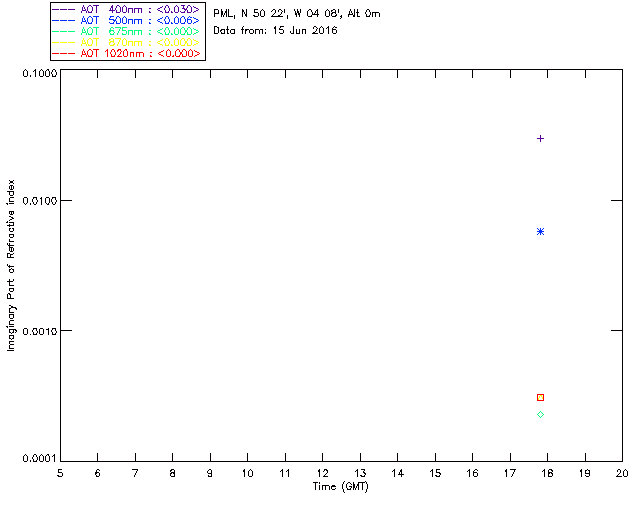
Task: Click the 0.0100 y-axis tick label
Action: point(40,201)
